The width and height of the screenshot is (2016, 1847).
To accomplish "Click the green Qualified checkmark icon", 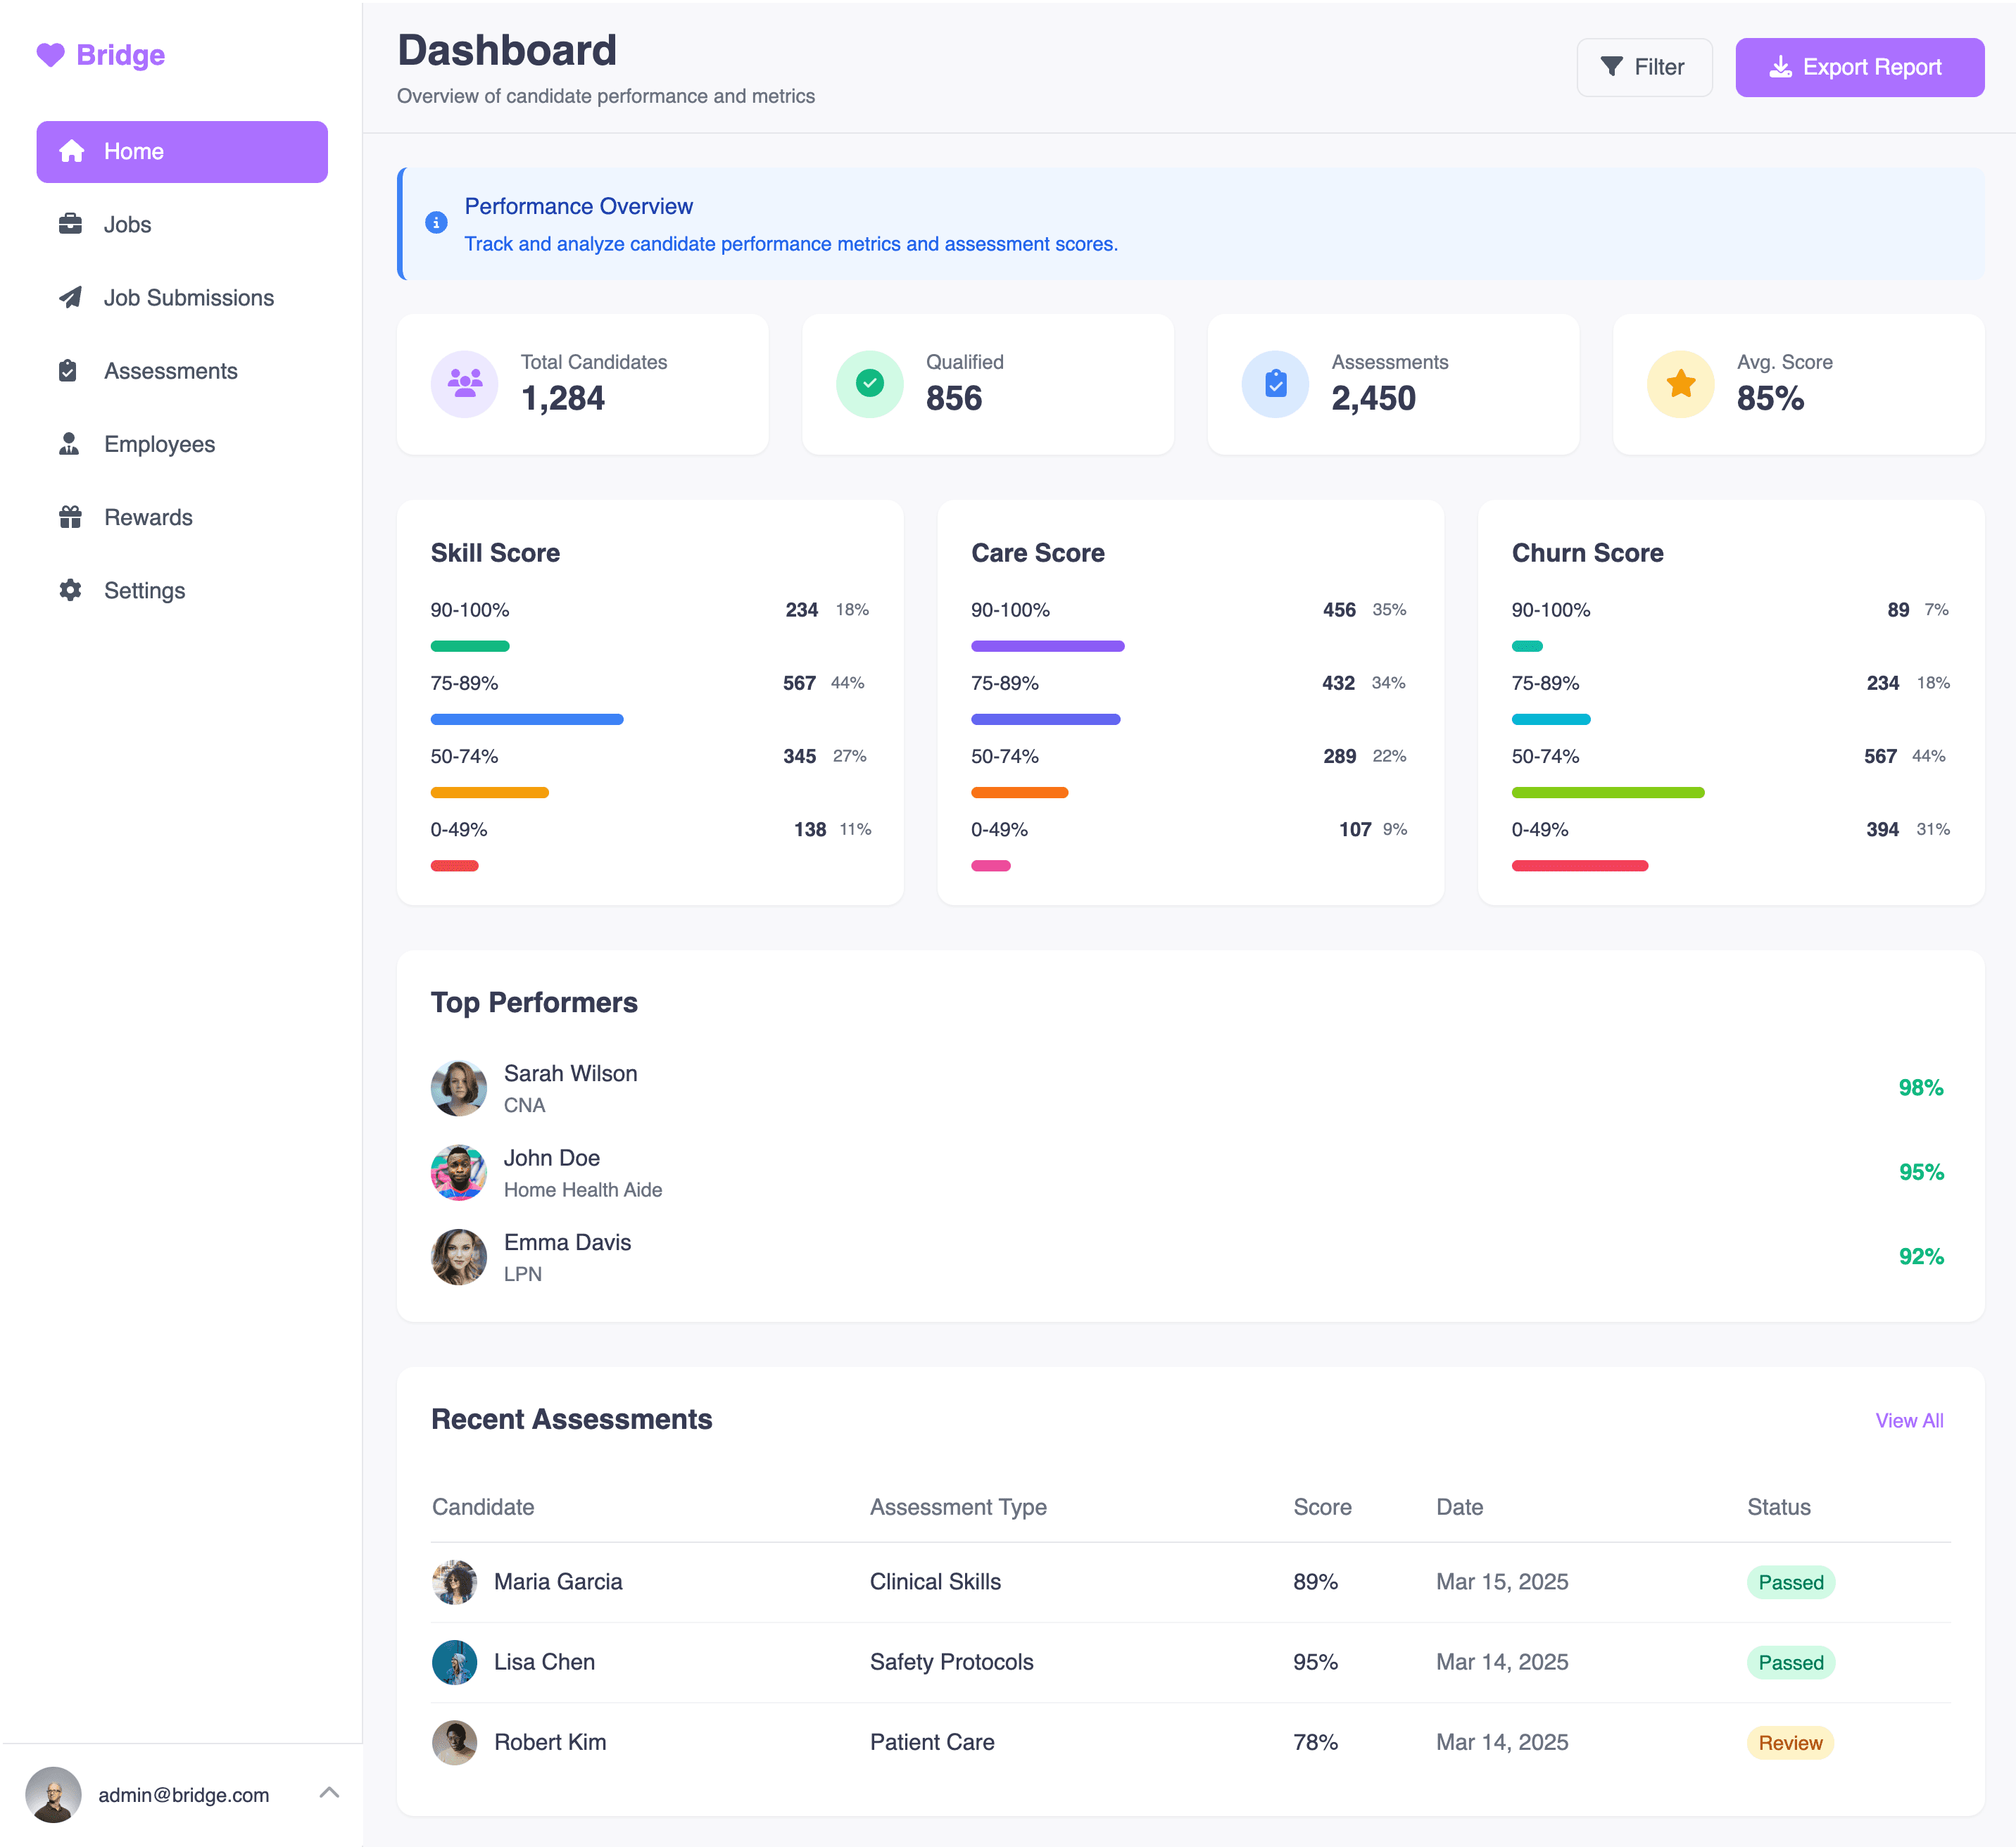I will click(869, 384).
